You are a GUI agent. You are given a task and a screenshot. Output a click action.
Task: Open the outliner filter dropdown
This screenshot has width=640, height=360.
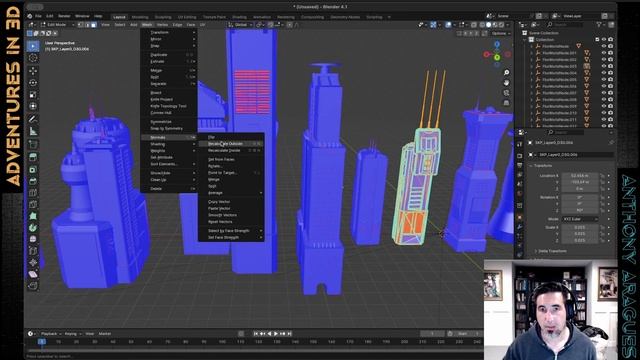point(601,25)
